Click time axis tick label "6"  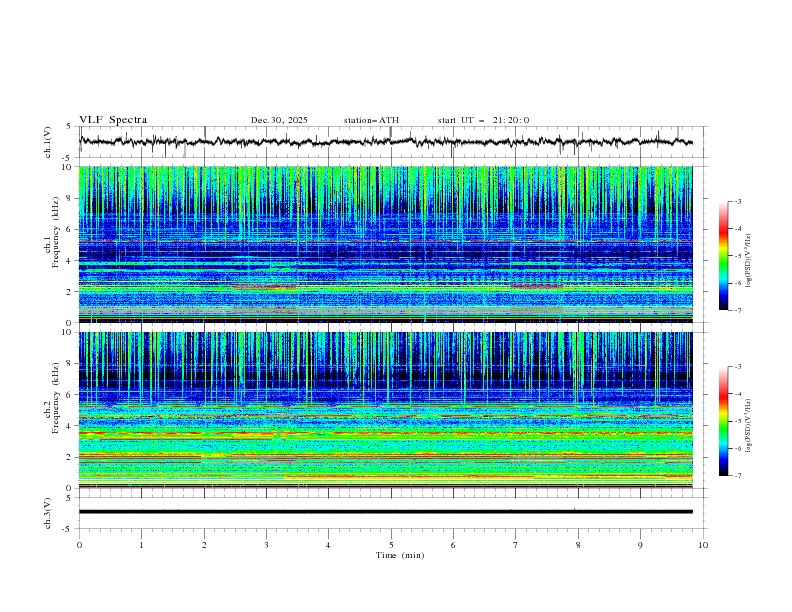[x=453, y=545]
